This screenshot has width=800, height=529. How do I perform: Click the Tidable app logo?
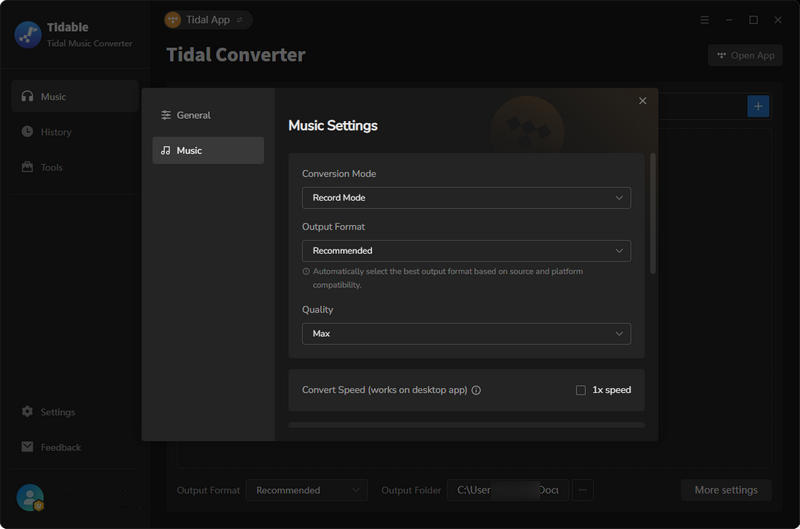click(x=28, y=35)
